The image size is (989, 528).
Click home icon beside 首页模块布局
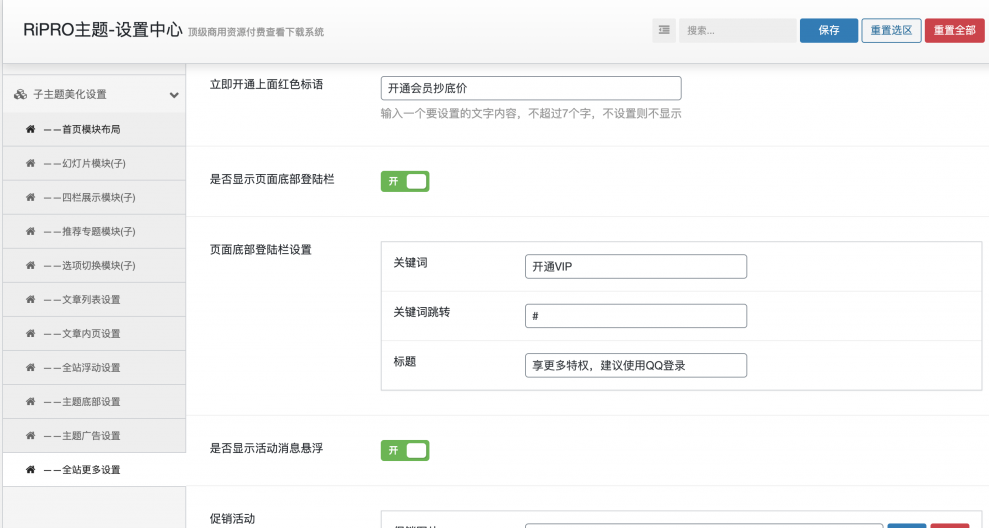pyautogui.click(x=30, y=129)
